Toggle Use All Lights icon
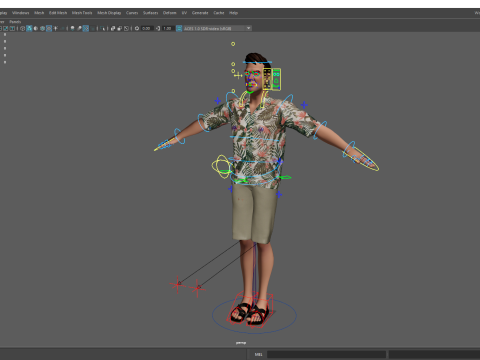Screen dimensions: 480x360 pyautogui.click(x=55, y=28)
